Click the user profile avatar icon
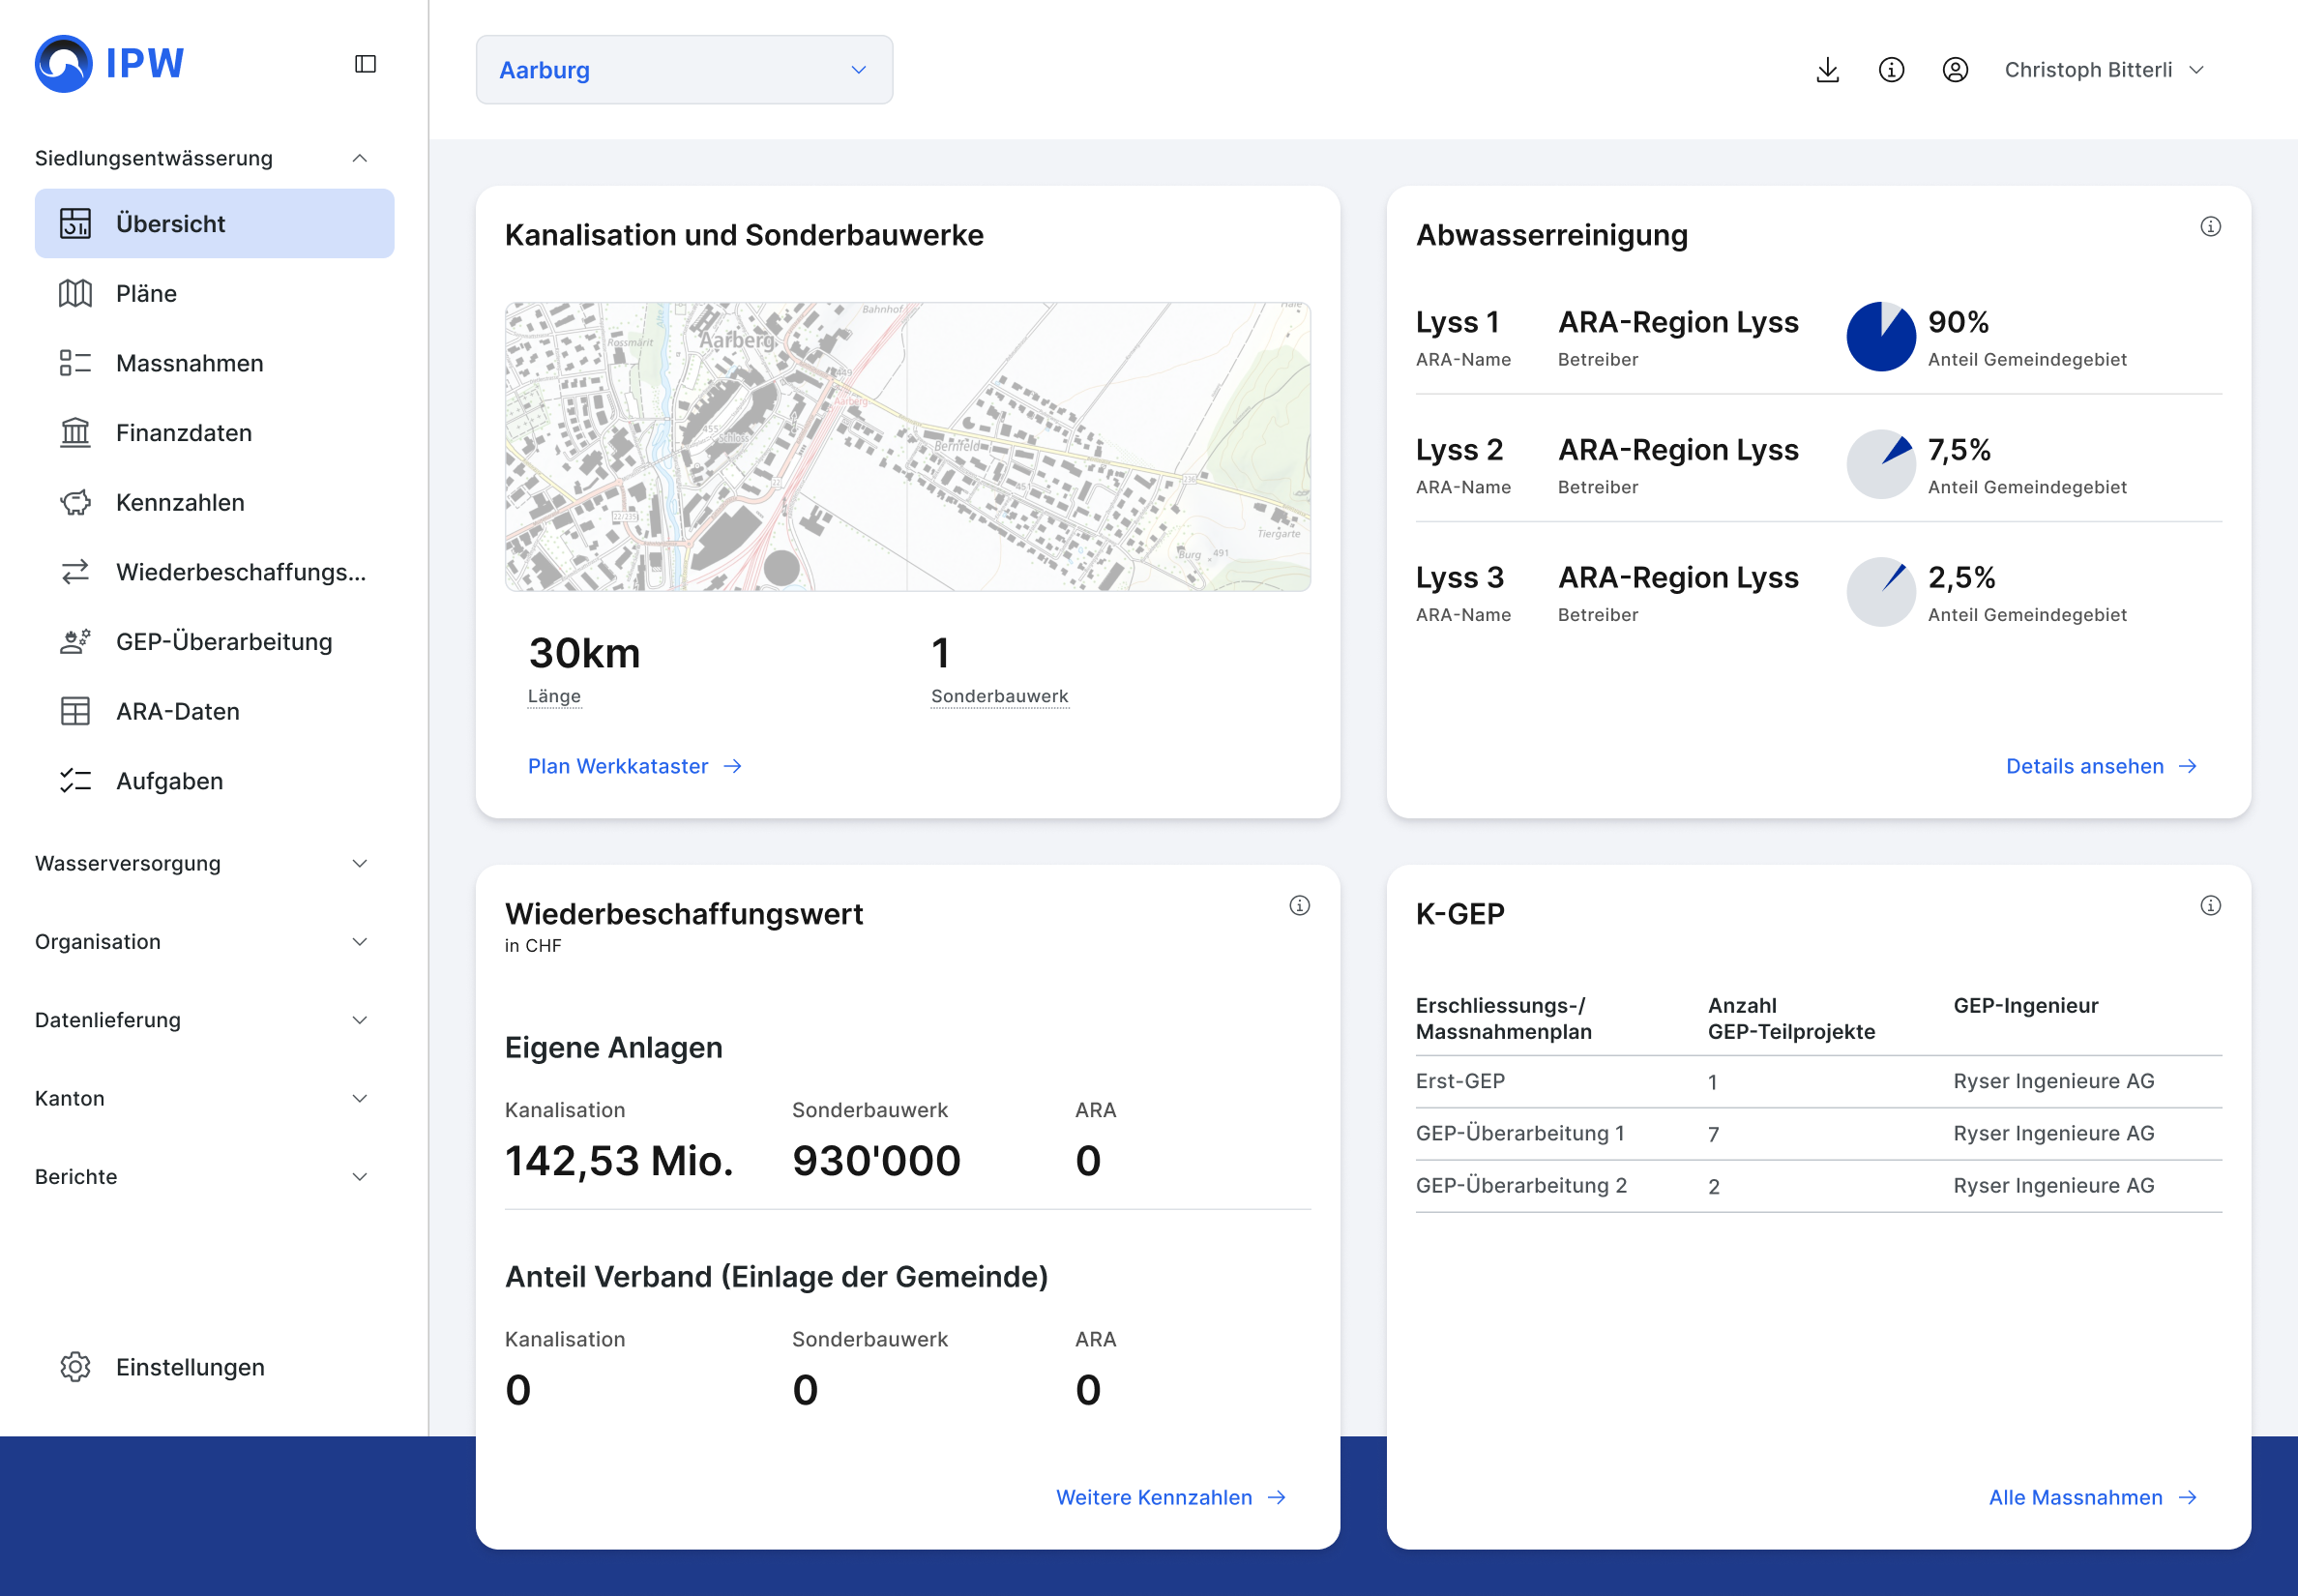The height and width of the screenshot is (1596, 2298). [x=1955, y=70]
